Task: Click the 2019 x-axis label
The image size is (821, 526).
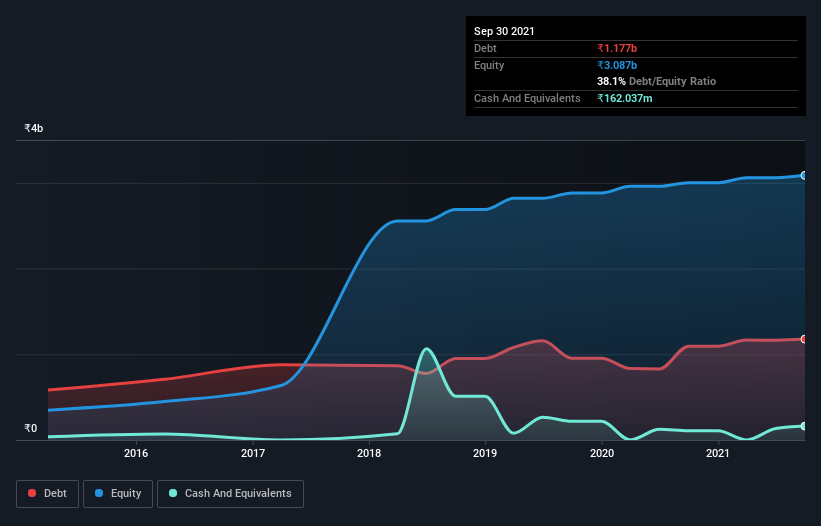Action: 485,453
